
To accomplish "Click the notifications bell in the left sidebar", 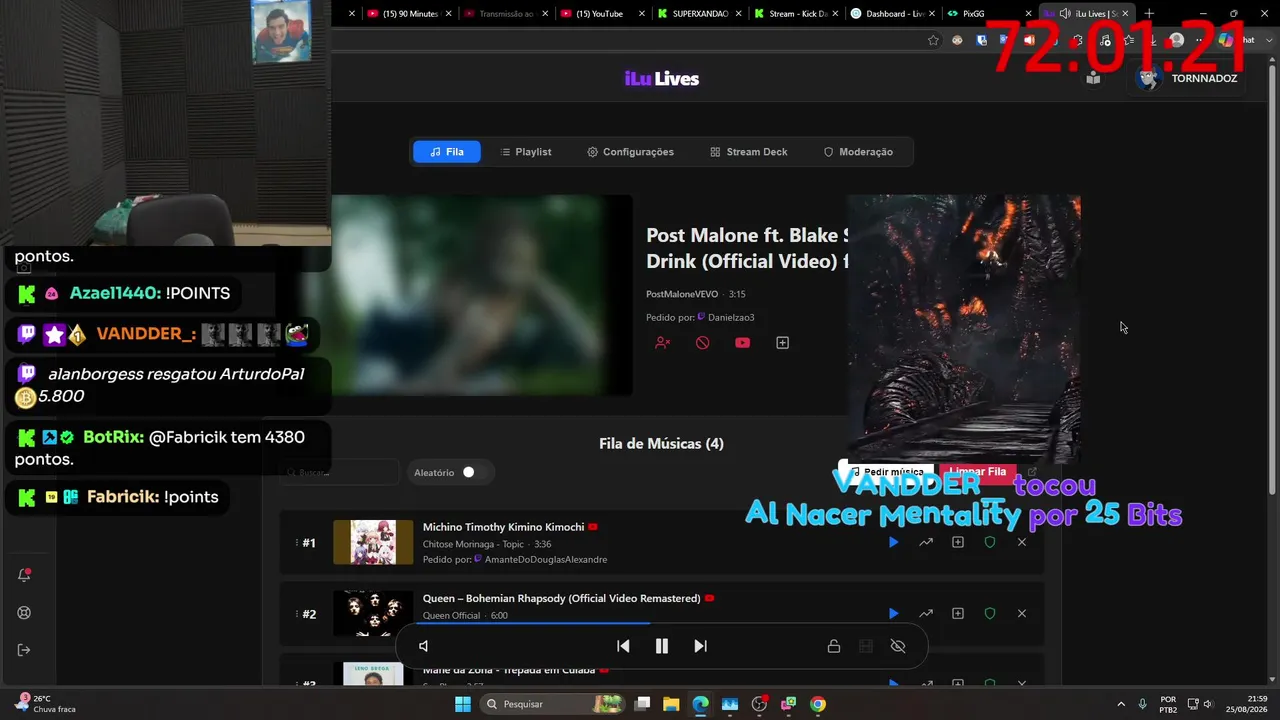I will point(25,575).
